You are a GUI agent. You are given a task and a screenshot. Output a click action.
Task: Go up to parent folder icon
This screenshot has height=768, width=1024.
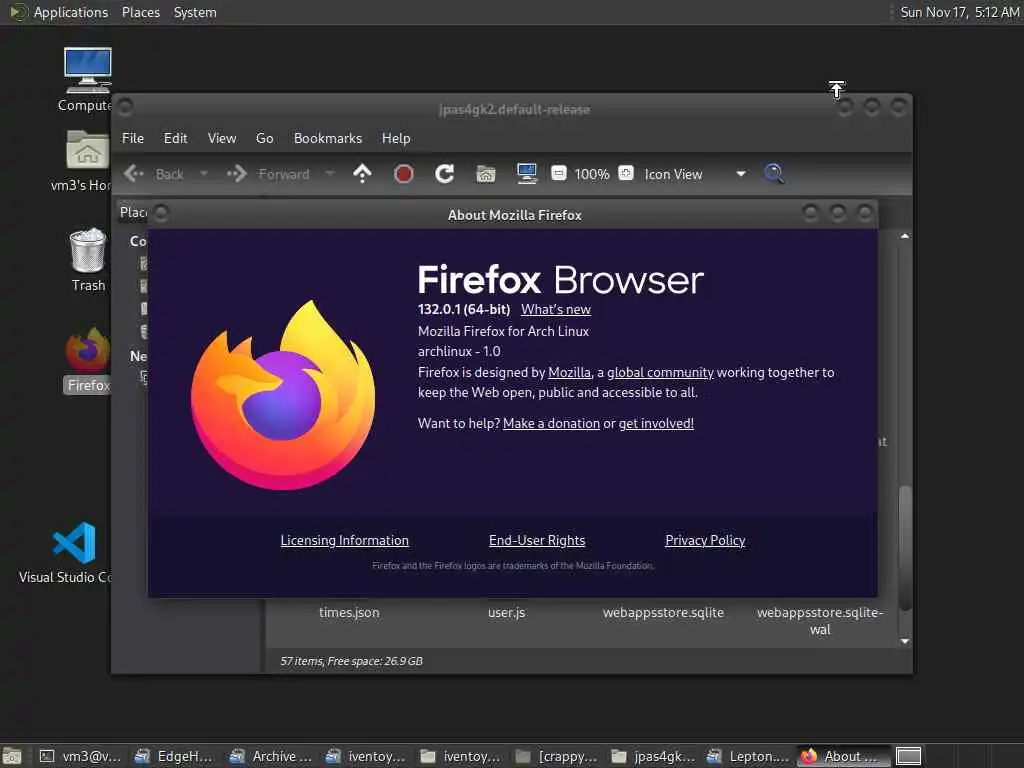click(x=362, y=174)
